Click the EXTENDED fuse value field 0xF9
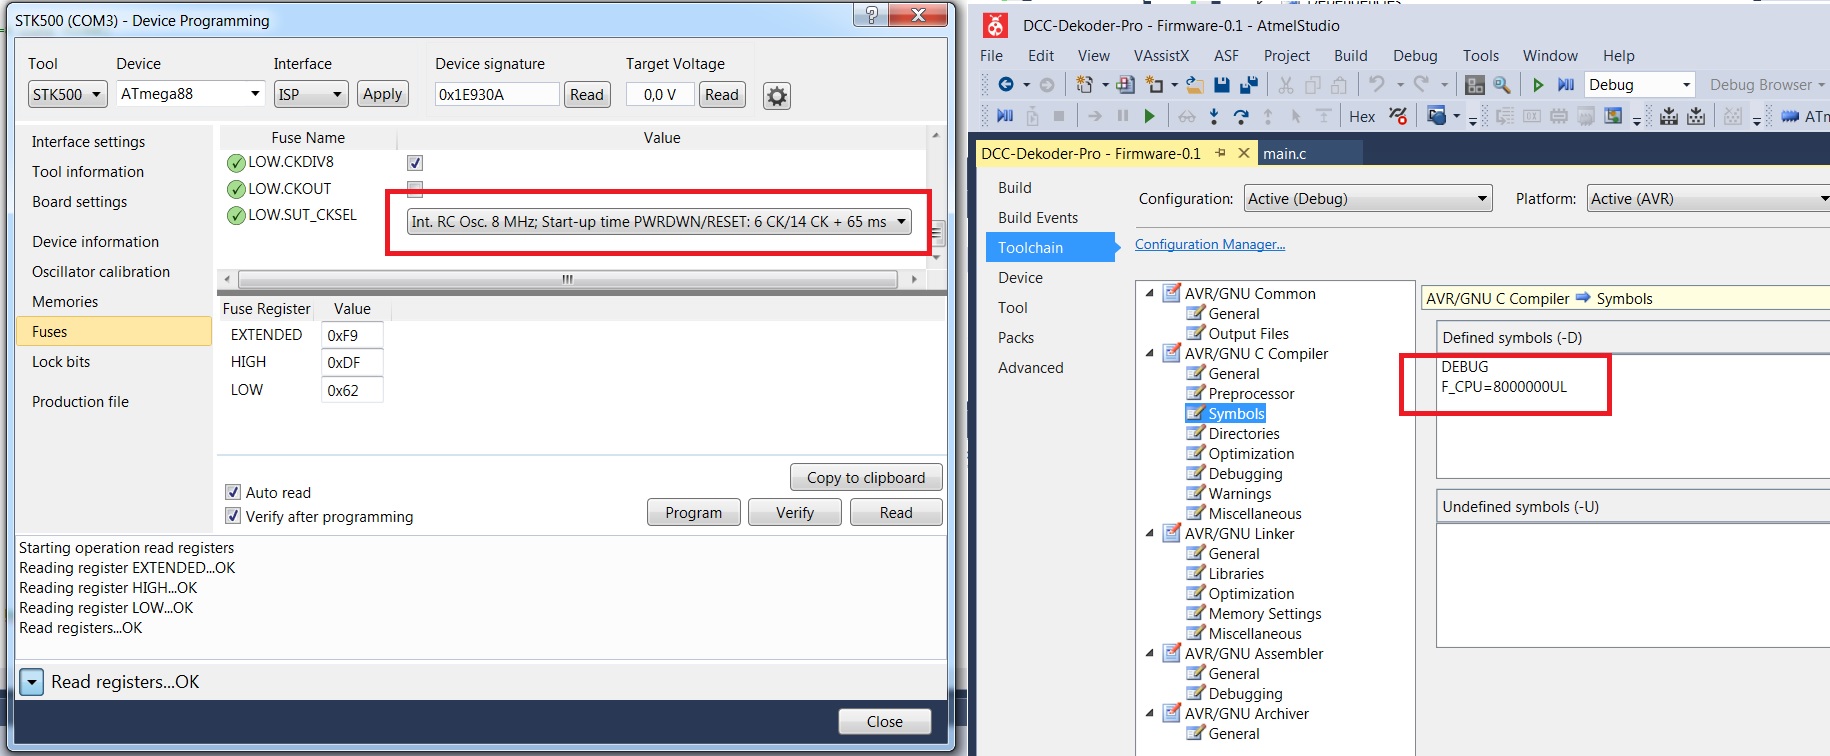 click(x=352, y=335)
